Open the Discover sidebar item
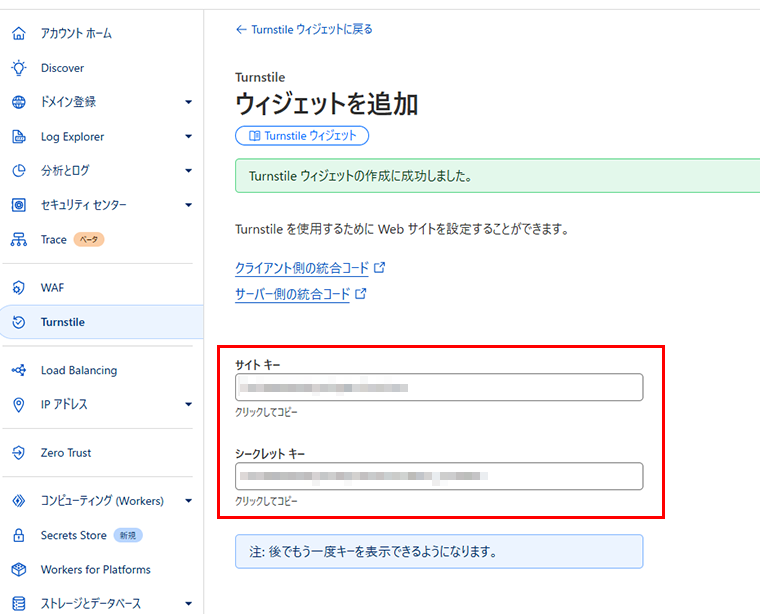Viewport: 760px width, 614px height. tap(62, 68)
